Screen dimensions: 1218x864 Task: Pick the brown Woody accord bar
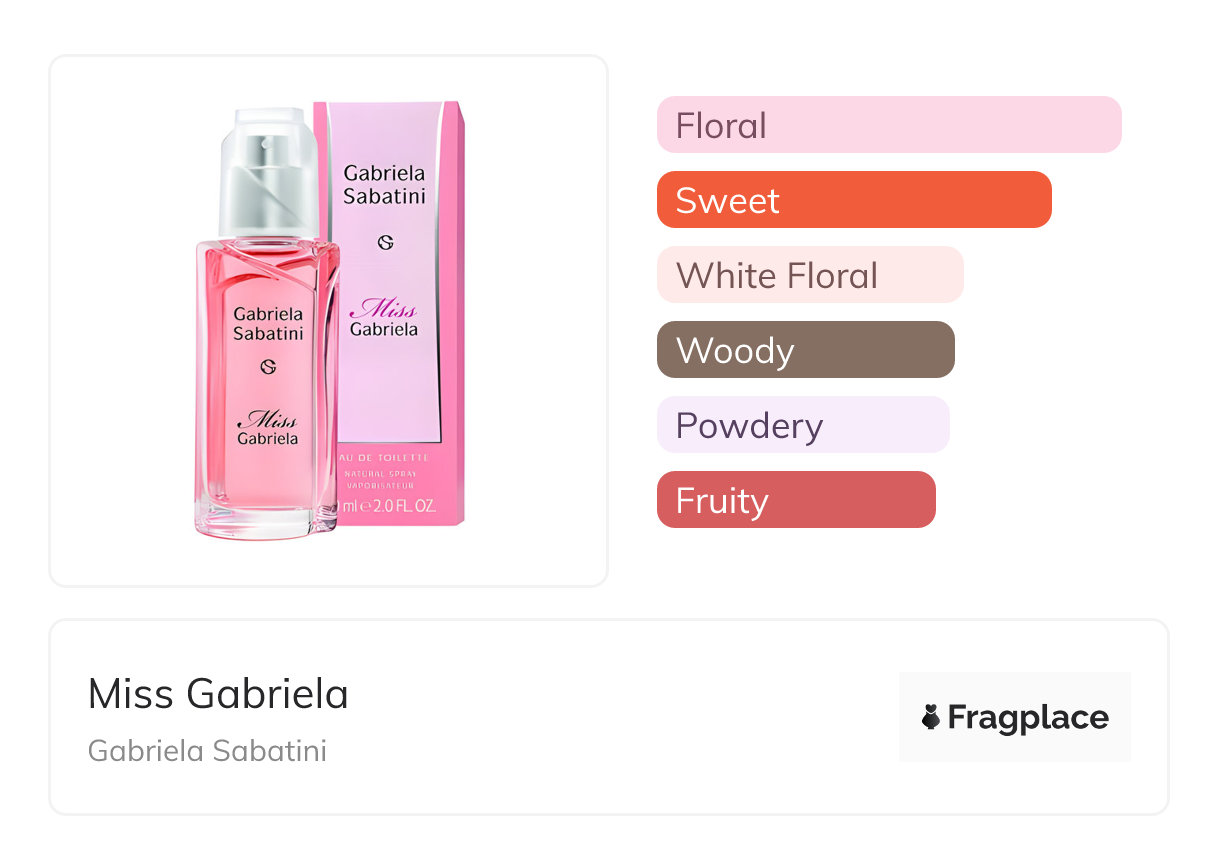coord(805,350)
